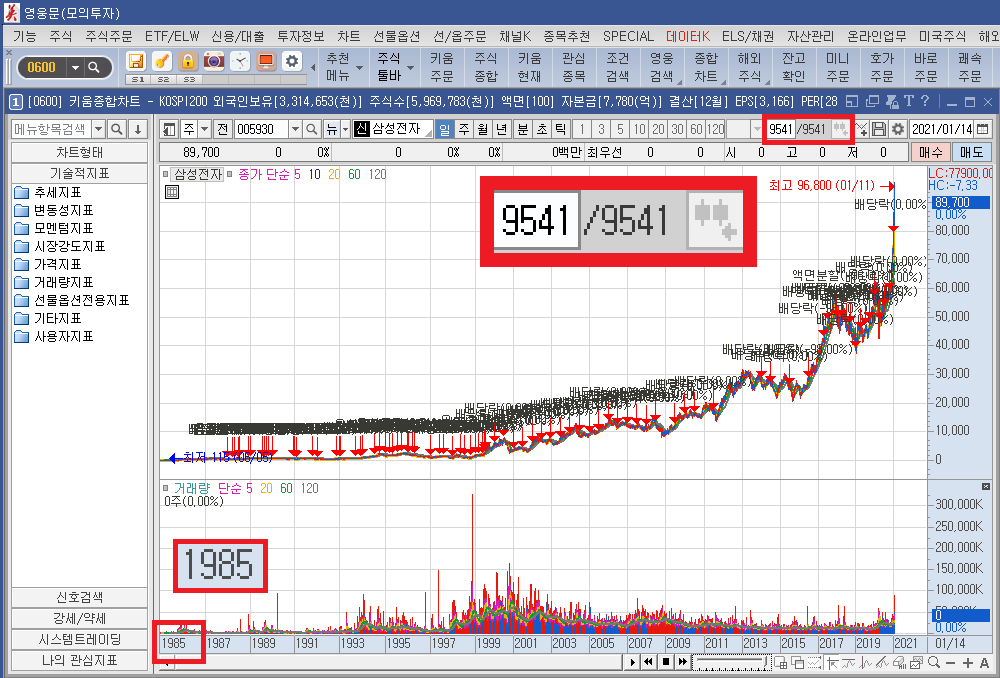Toggle the S1 screen slot

tap(138, 80)
